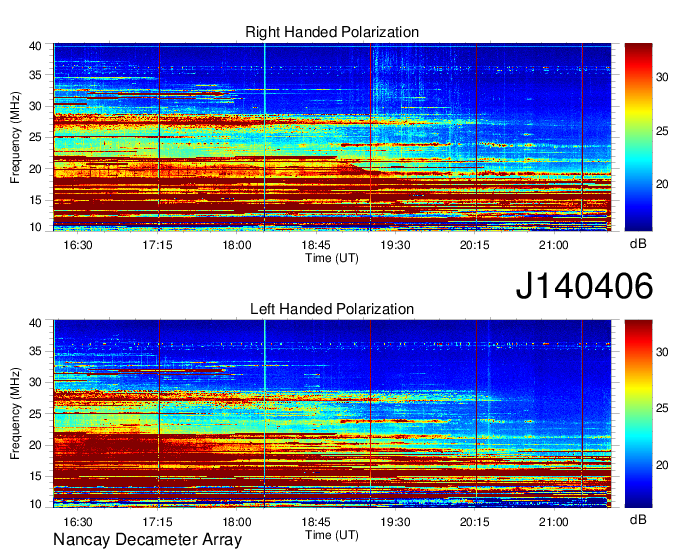Click the 35 MHz tick on Left Handed frequency axis

[x=35, y=351]
